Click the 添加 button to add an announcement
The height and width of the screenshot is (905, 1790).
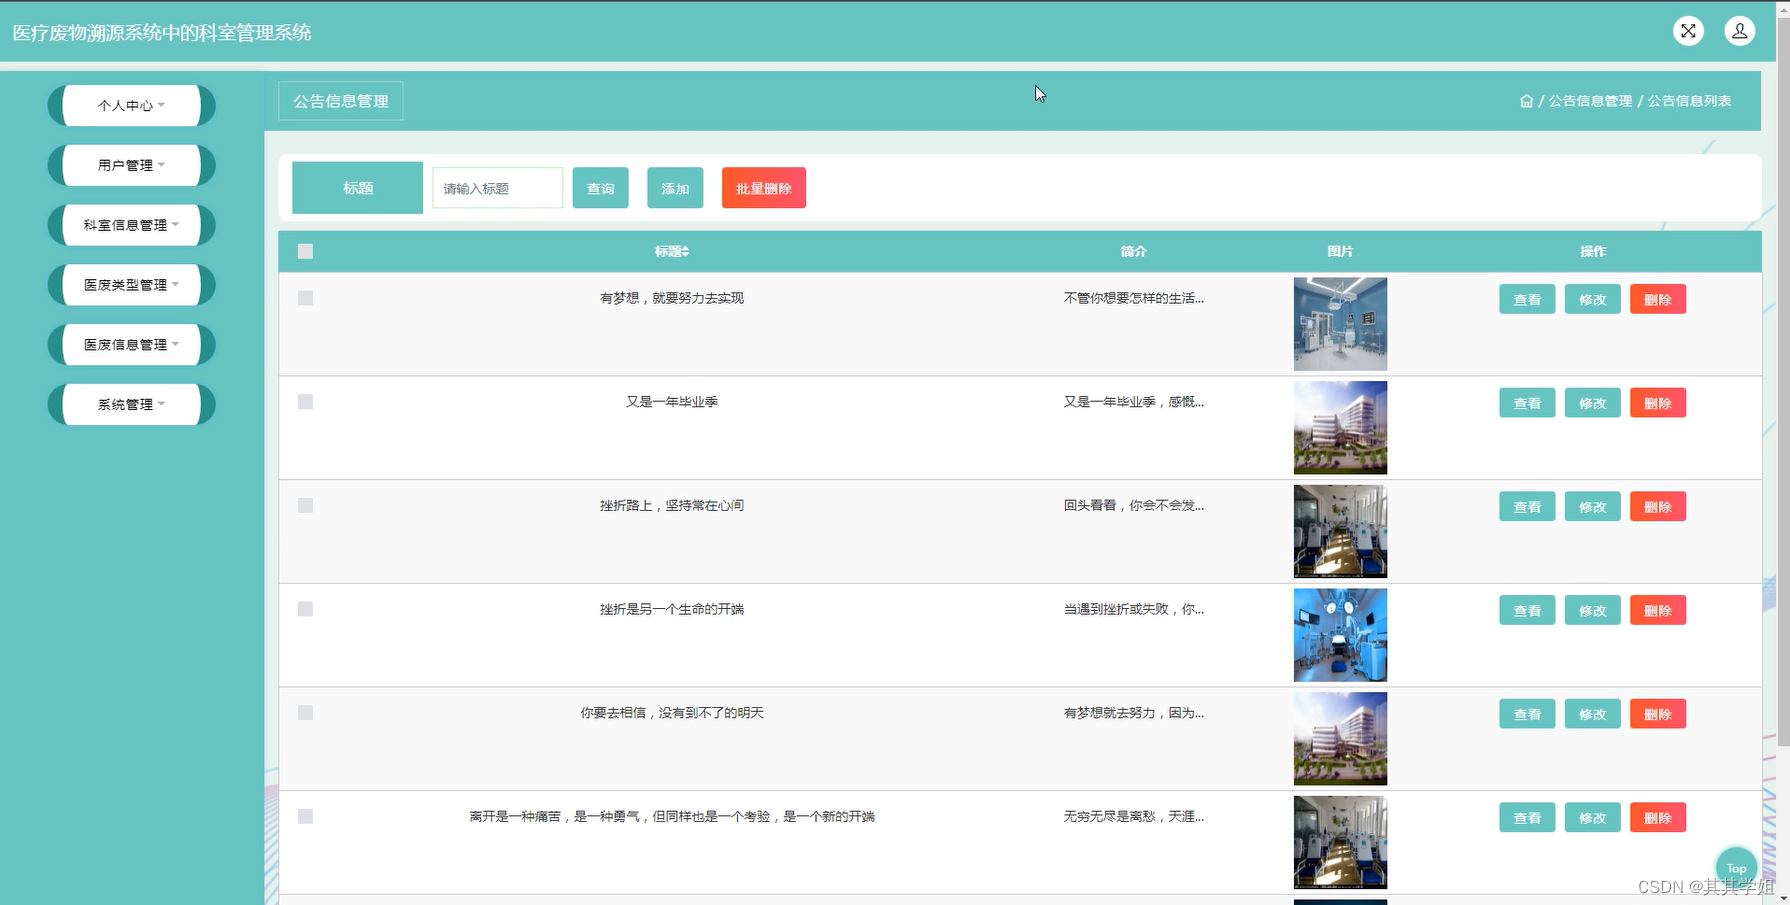[x=674, y=187]
